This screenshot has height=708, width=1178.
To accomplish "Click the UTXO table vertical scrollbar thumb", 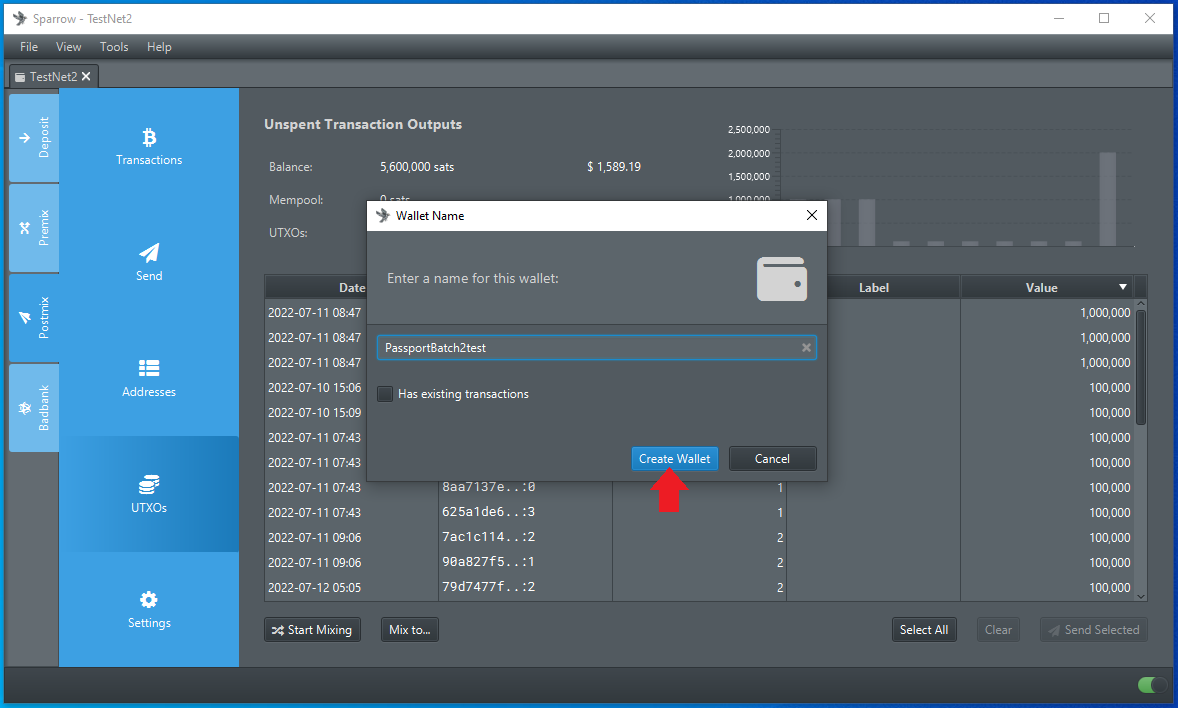I will (x=1141, y=368).
